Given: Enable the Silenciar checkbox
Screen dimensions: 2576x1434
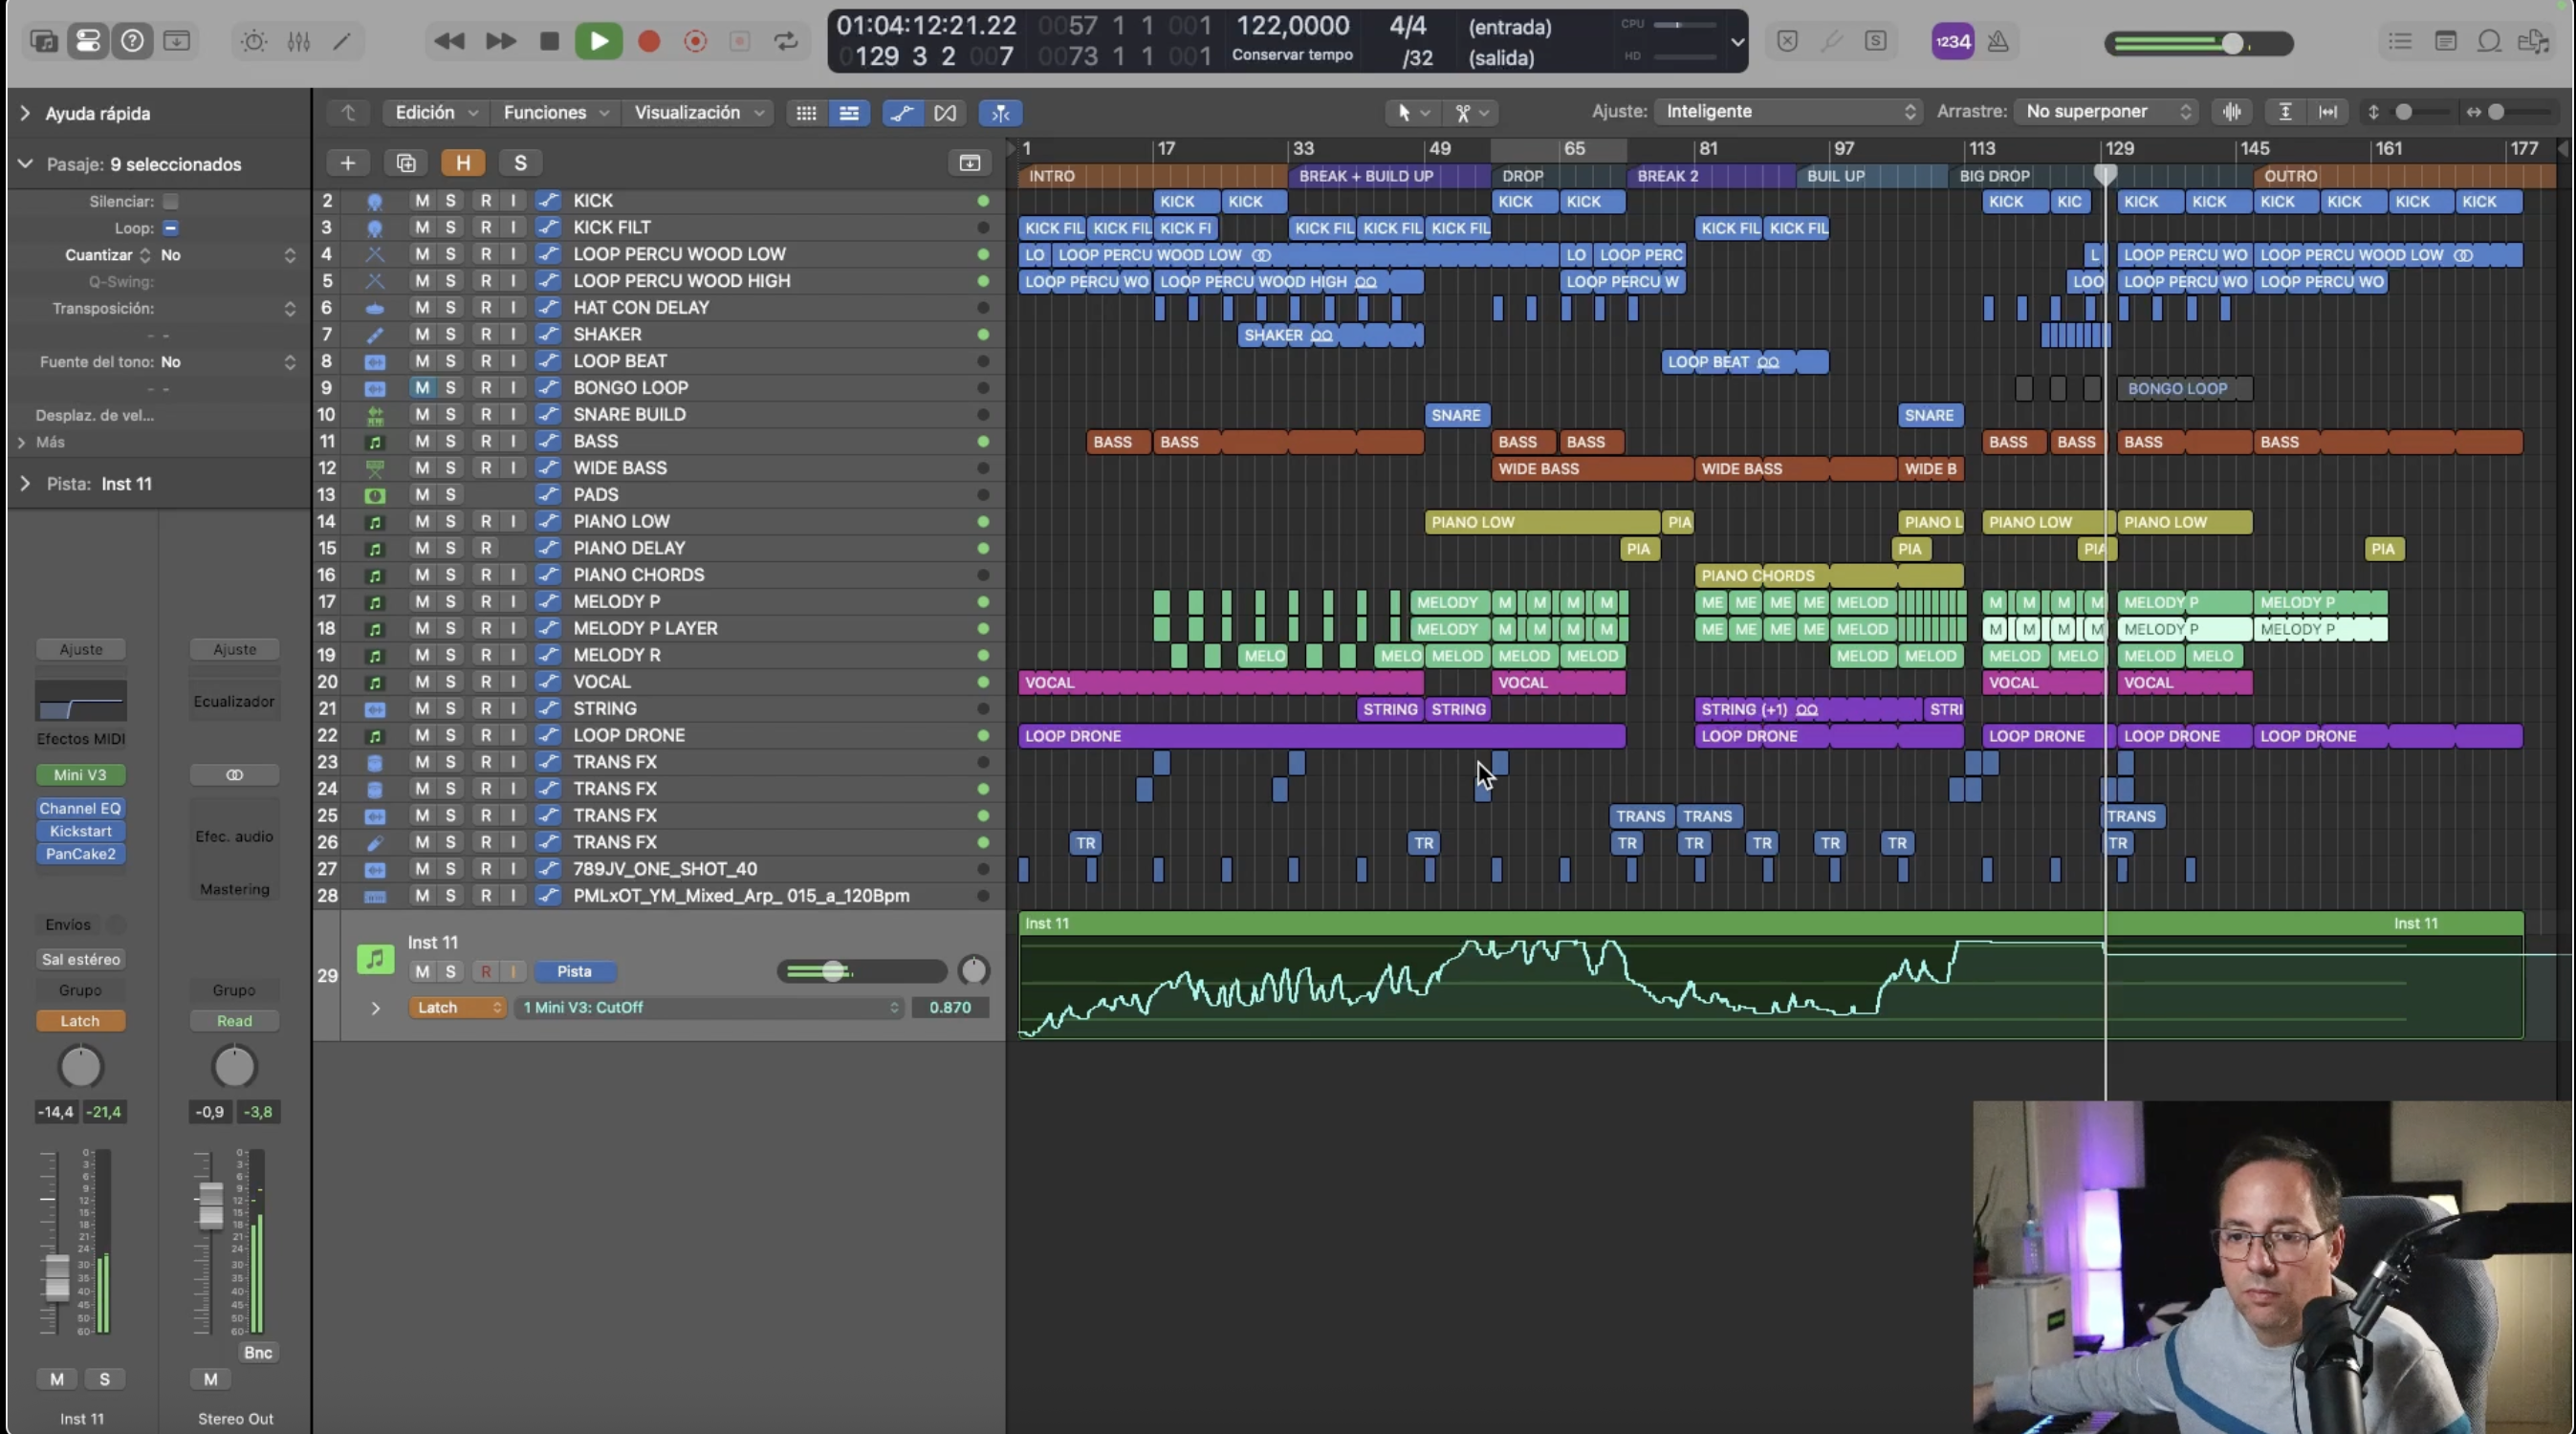Looking at the screenshot, I should click(x=171, y=202).
